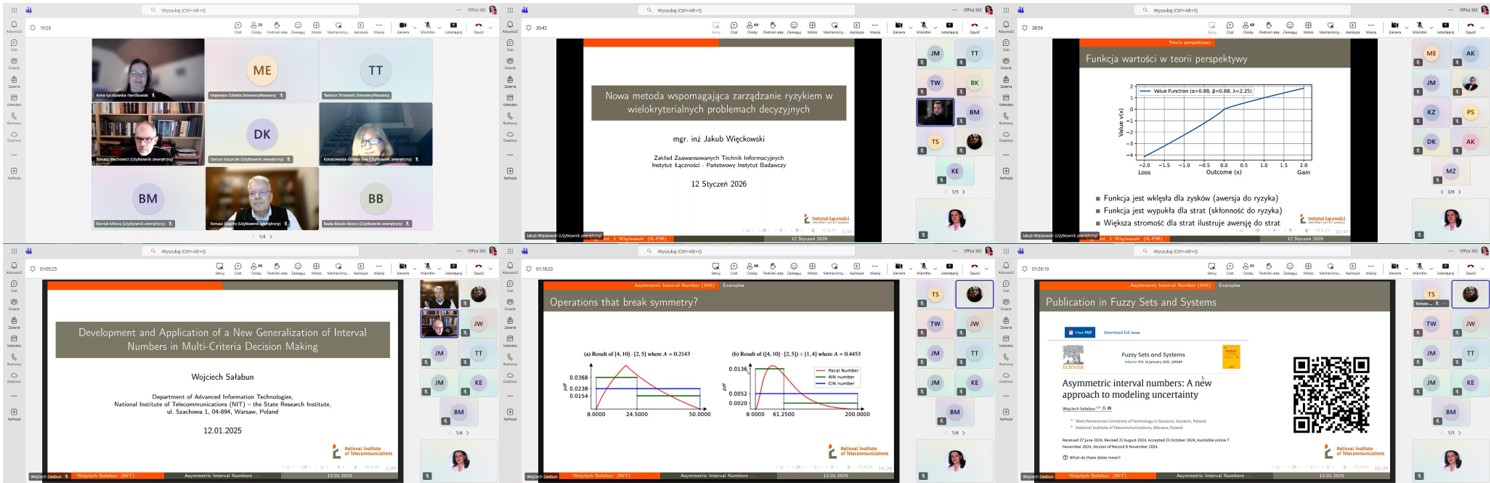This screenshot has height=483, width=1490.
Task: Go to next participant page in gallery-view pager
Action: [x=273, y=237]
